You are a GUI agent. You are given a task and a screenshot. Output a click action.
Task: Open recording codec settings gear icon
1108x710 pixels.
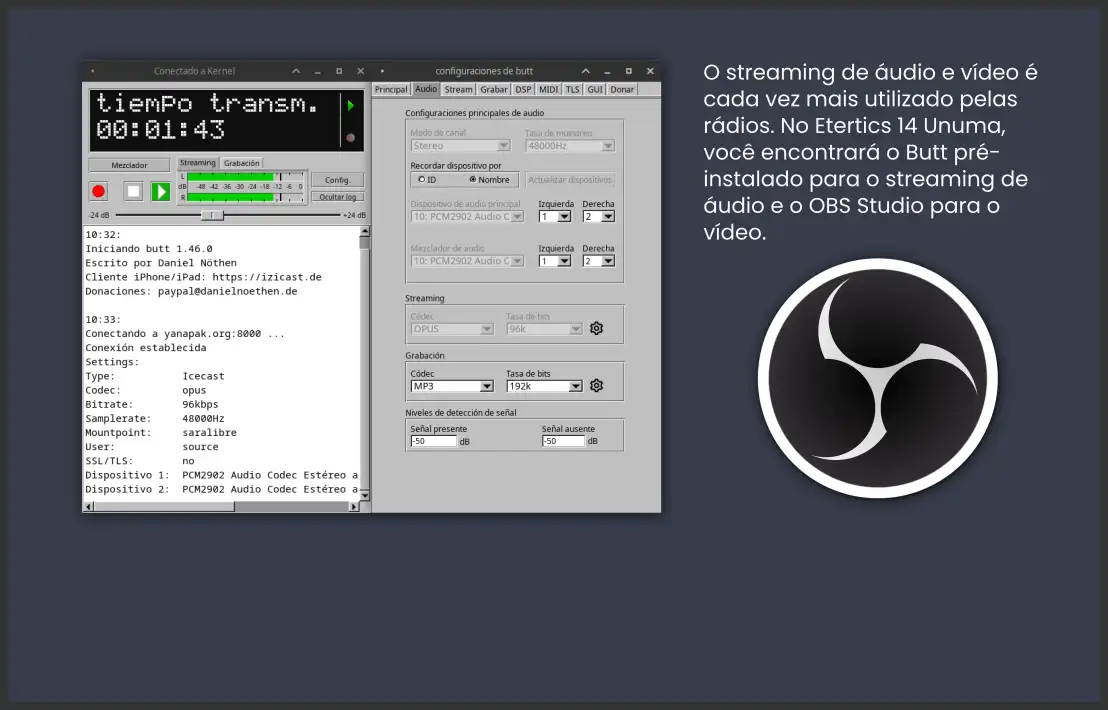(596, 386)
